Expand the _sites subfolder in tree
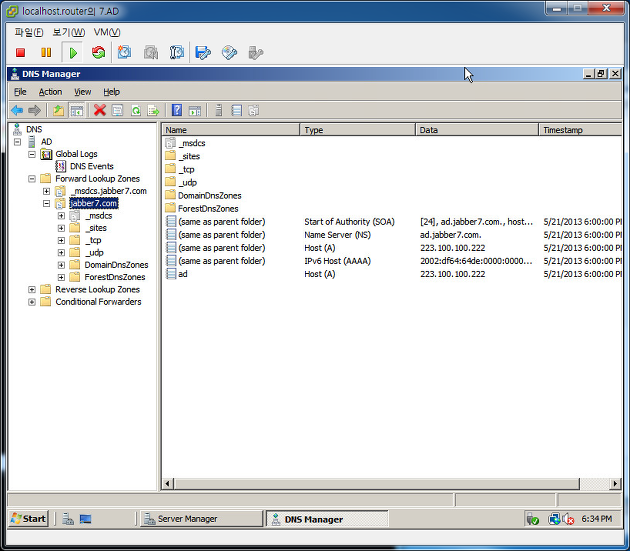 (61, 228)
